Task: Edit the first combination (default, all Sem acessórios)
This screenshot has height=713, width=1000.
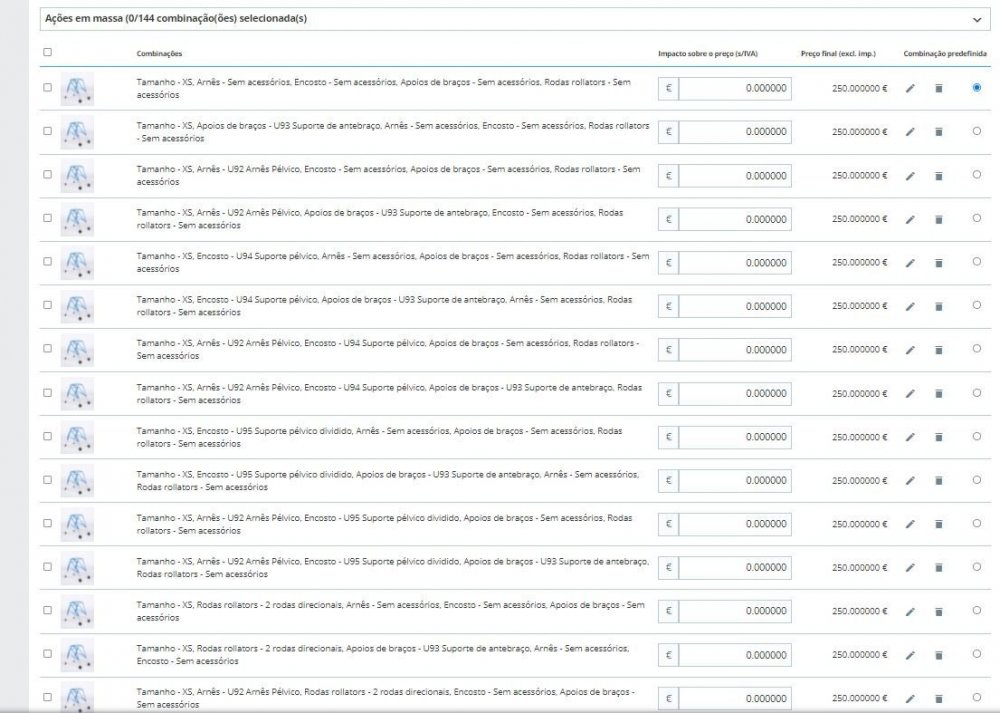Action: (x=910, y=89)
